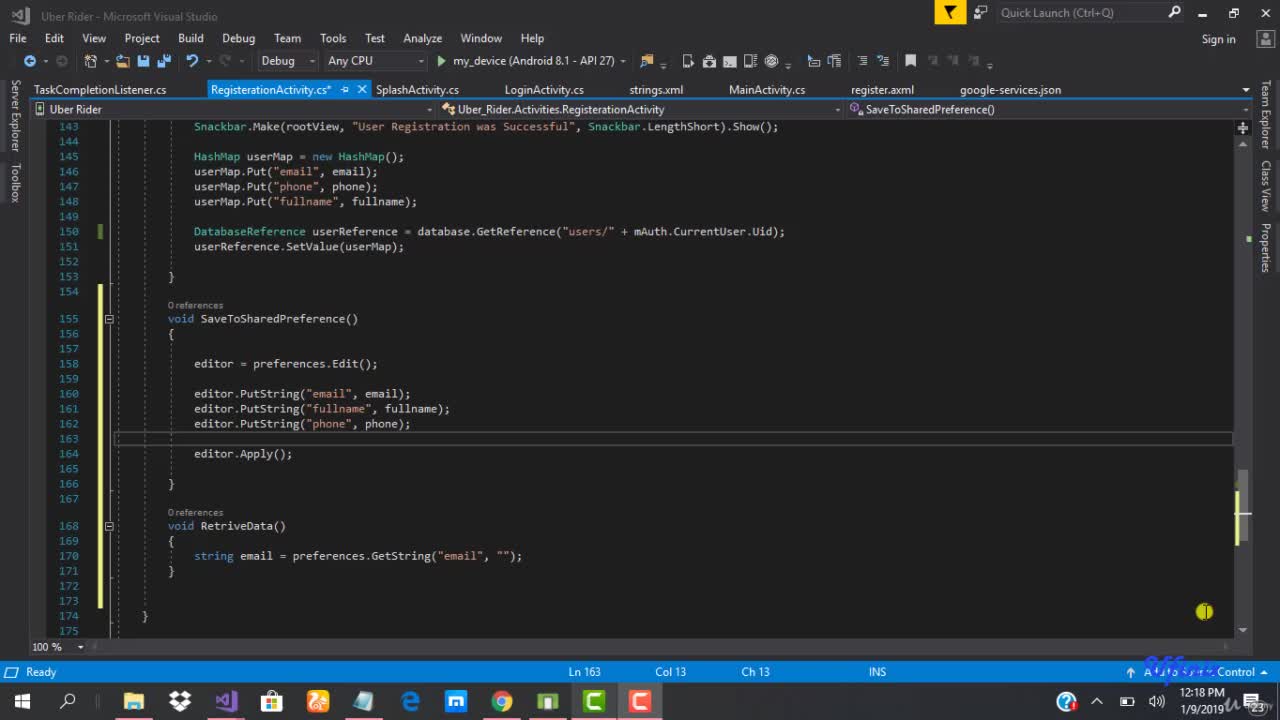Open the Dropbox taskbar icon
Screen dimensions: 1280x720
point(180,701)
